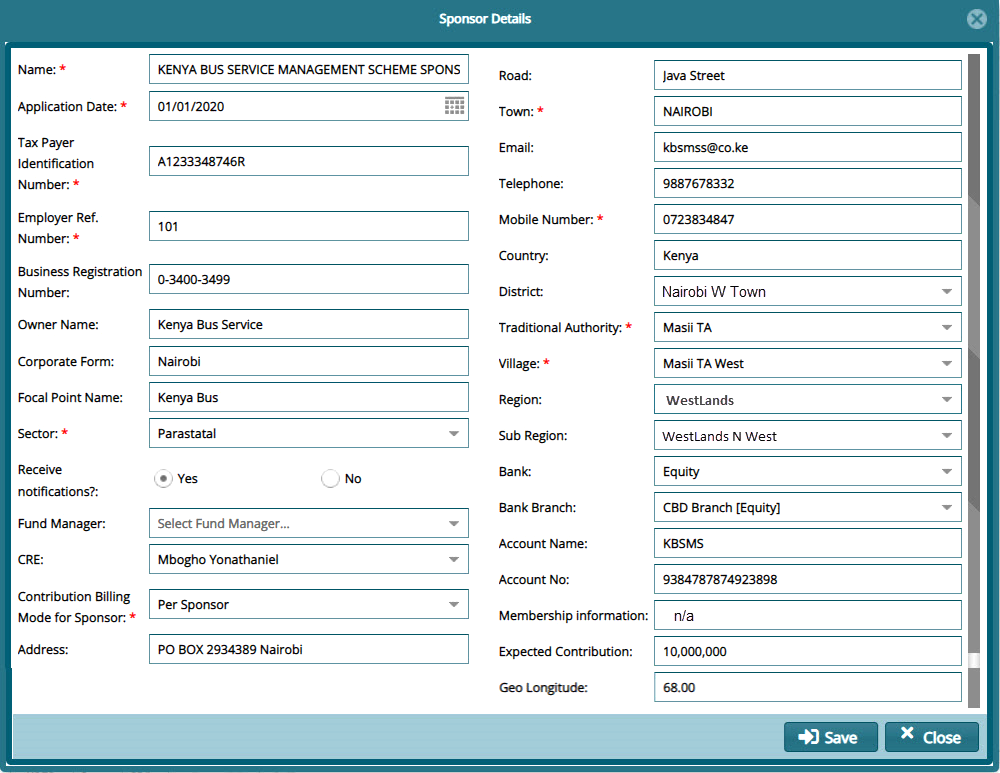This screenshot has width=1000, height=773.
Task: Focus the Owner Name field
Action: (309, 324)
